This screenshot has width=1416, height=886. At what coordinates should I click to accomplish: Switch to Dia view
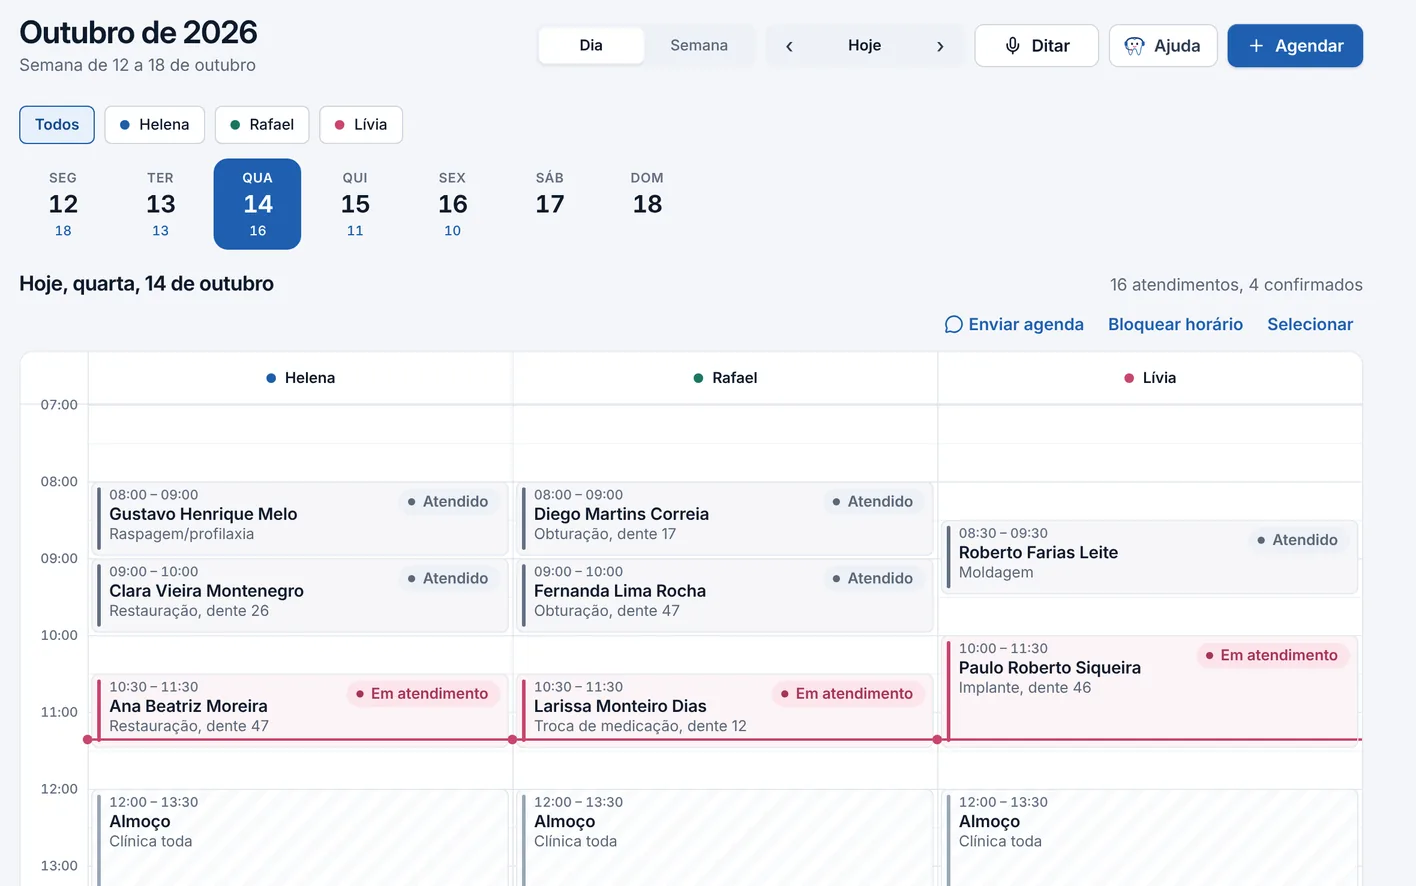point(591,46)
